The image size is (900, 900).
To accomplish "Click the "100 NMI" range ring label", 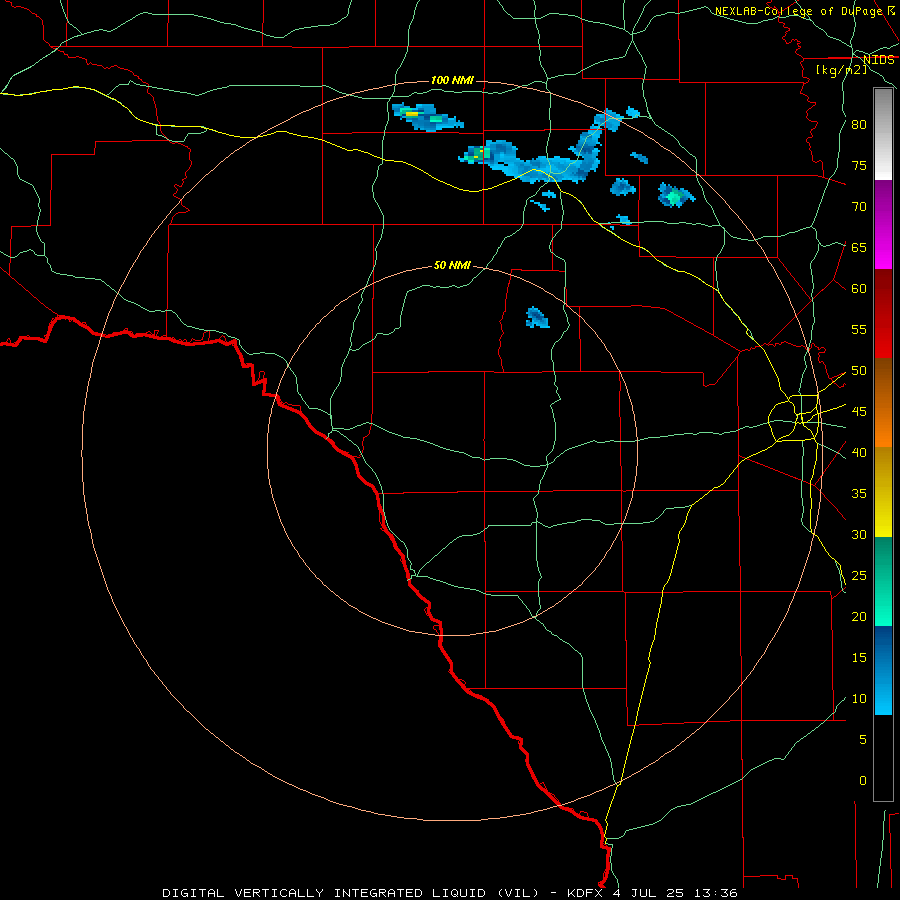I will pos(452,80).
